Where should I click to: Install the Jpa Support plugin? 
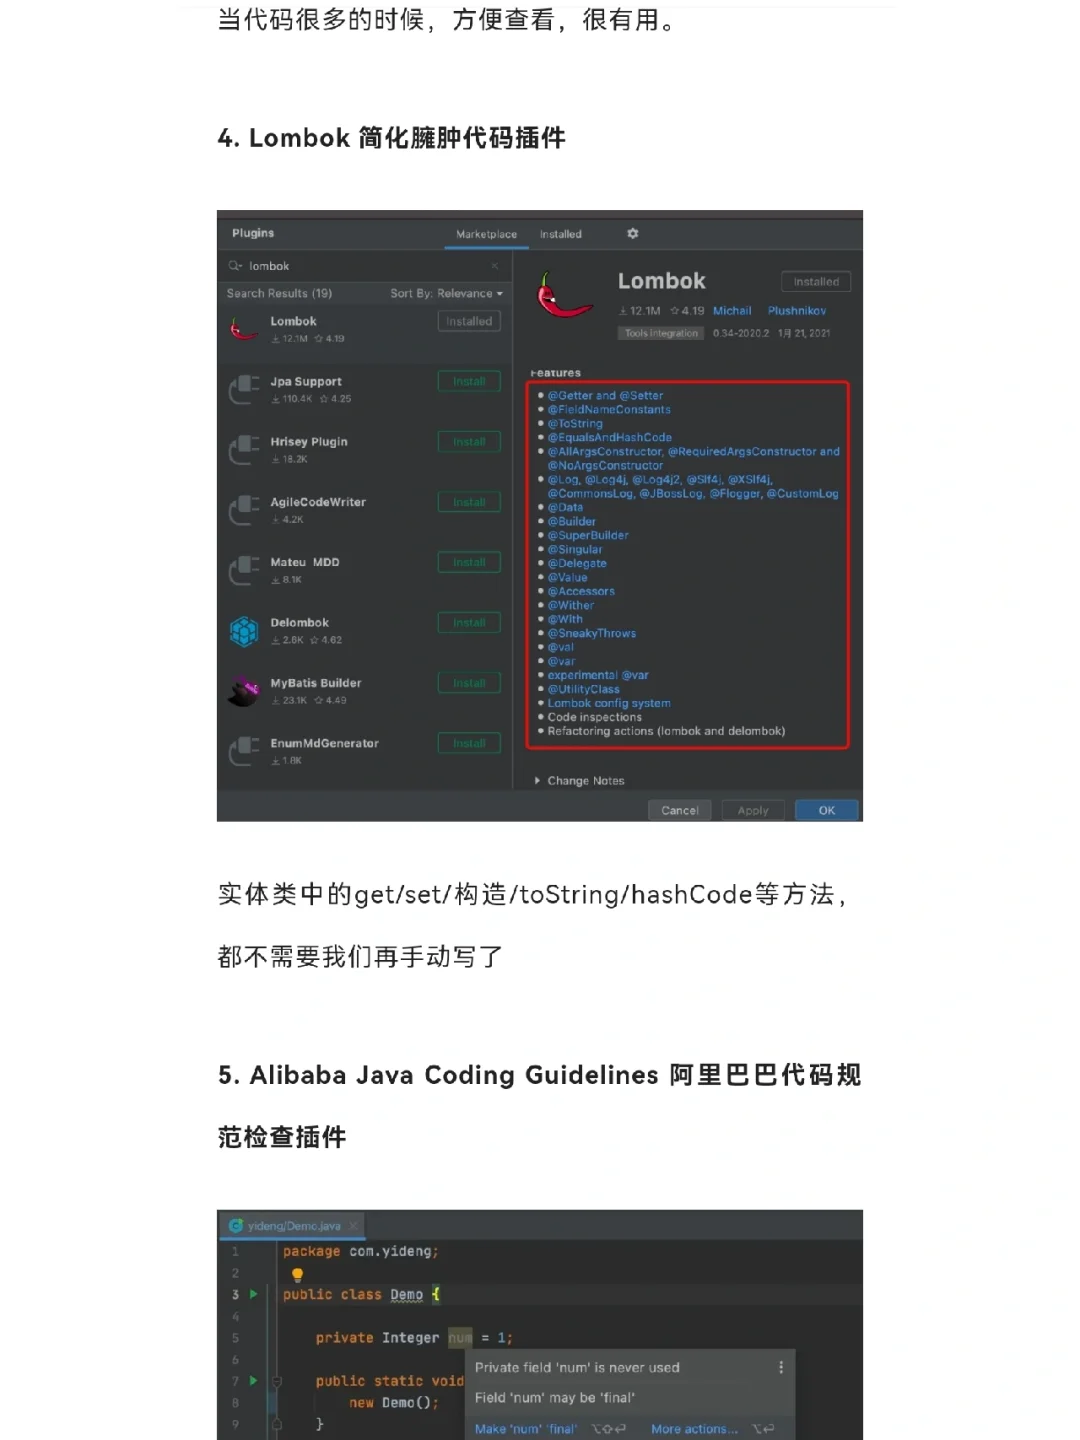pos(469,381)
